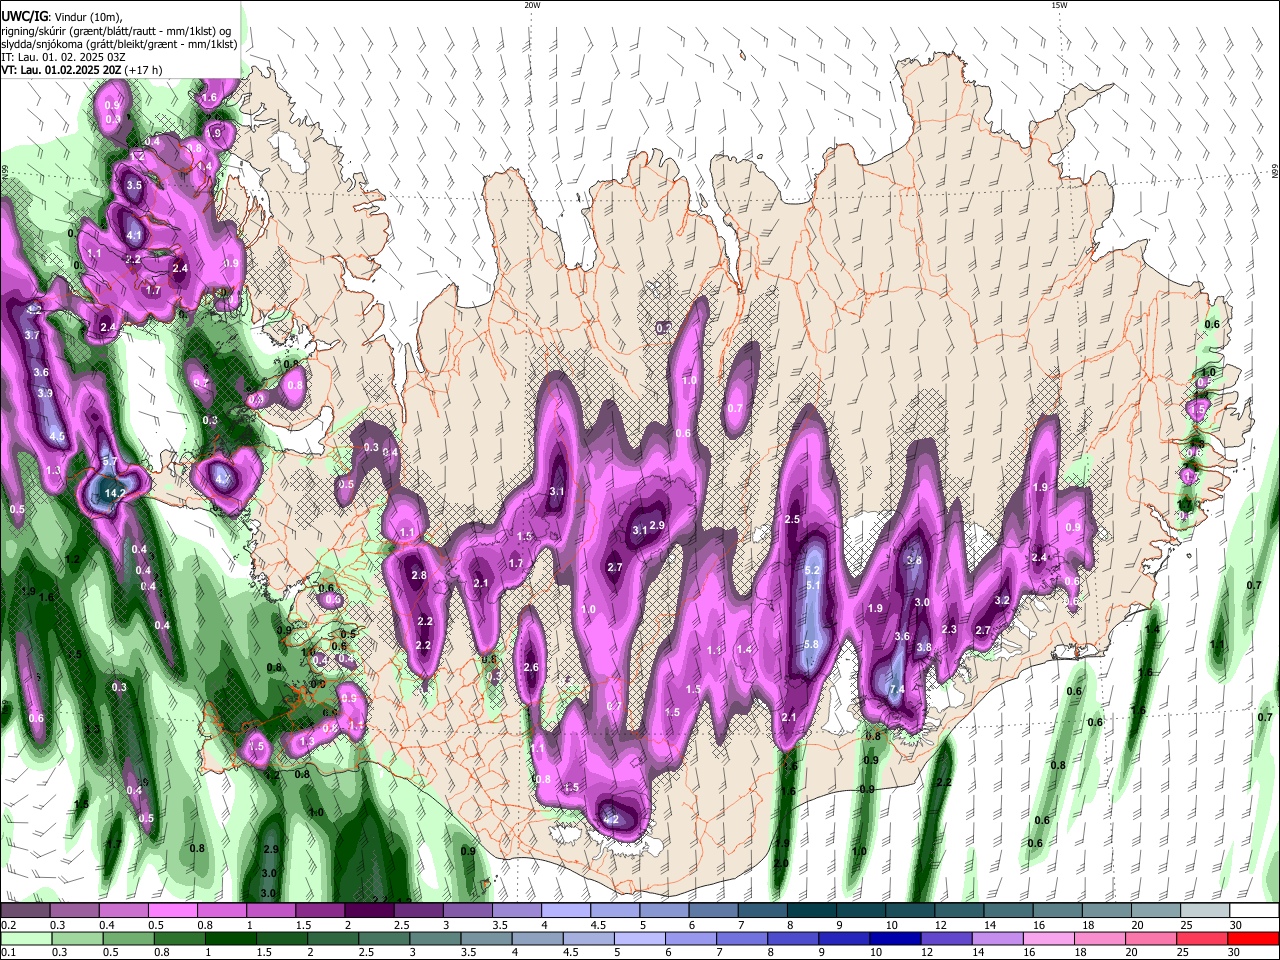Select the darkest purple 2–2.5 swatch, upper legend row
Viewport: 1280px width, 960px height.
click(x=370, y=911)
